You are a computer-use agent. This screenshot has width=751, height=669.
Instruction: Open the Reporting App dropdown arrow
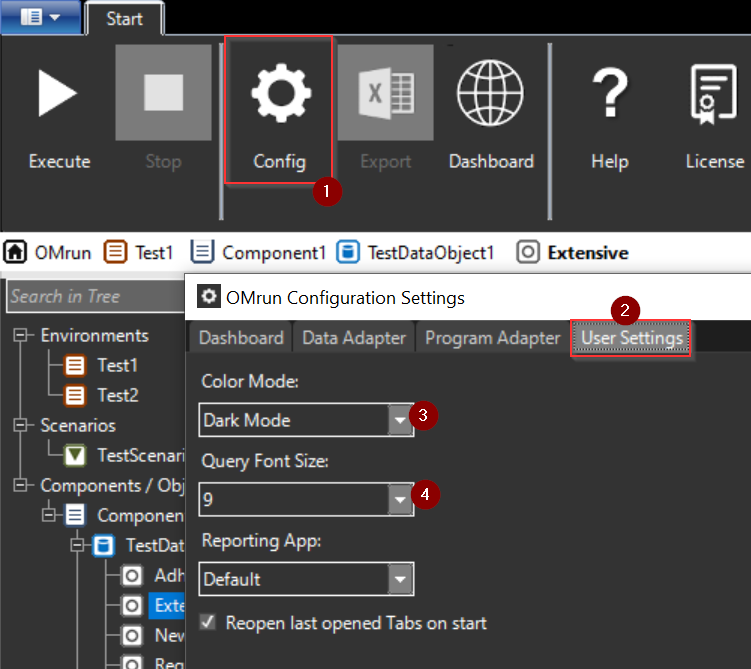400,579
